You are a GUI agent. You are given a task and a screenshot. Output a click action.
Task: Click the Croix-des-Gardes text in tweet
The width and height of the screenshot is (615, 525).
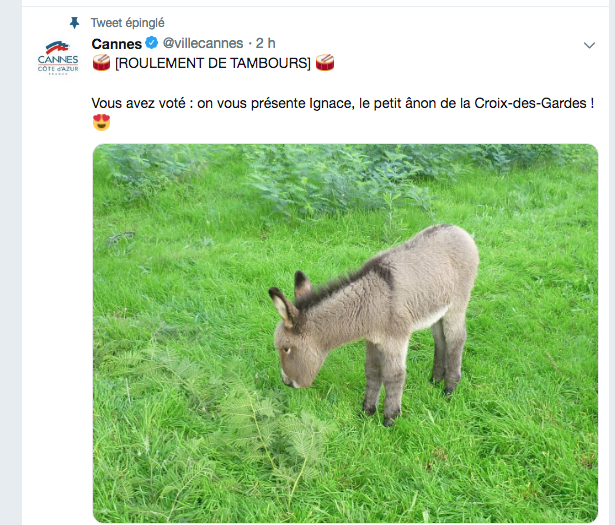(x=530, y=103)
